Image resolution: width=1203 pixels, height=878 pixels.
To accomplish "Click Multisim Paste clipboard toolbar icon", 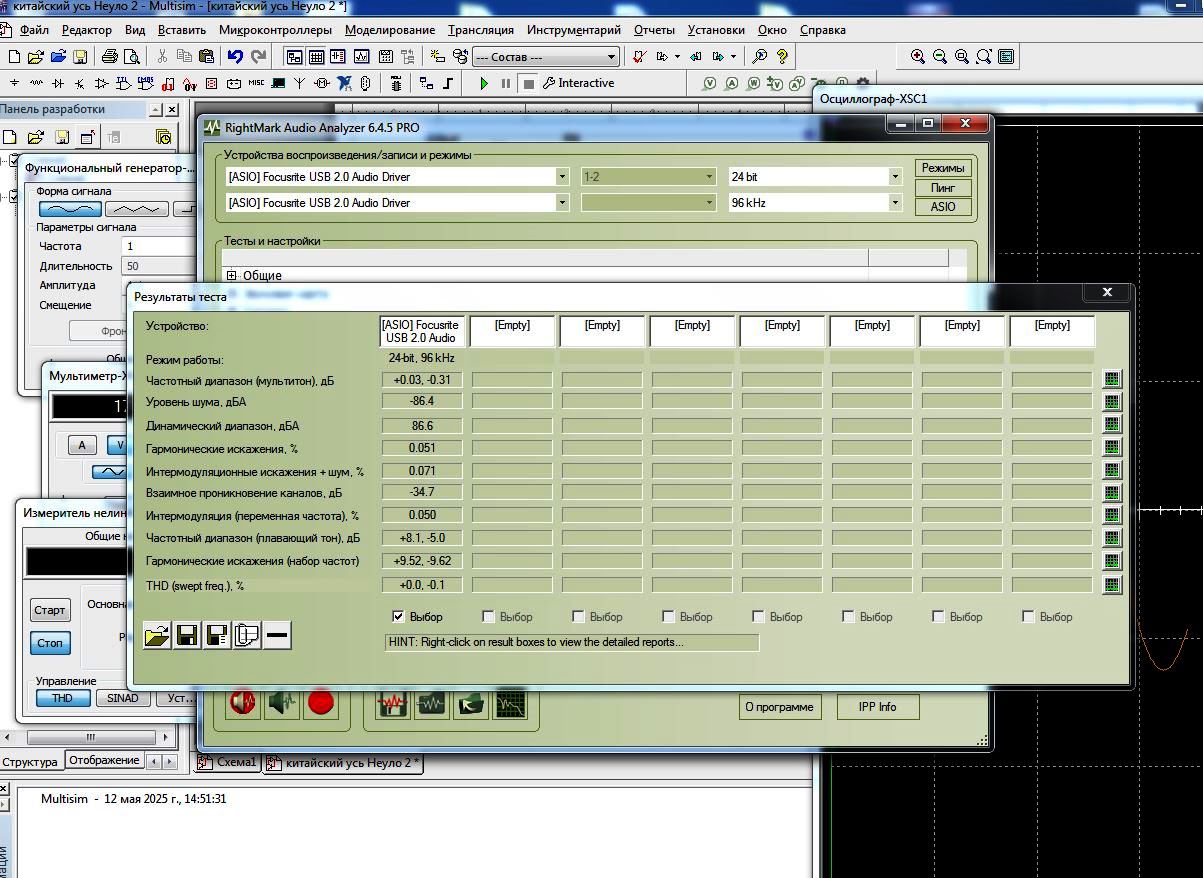I will tap(206, 57).
